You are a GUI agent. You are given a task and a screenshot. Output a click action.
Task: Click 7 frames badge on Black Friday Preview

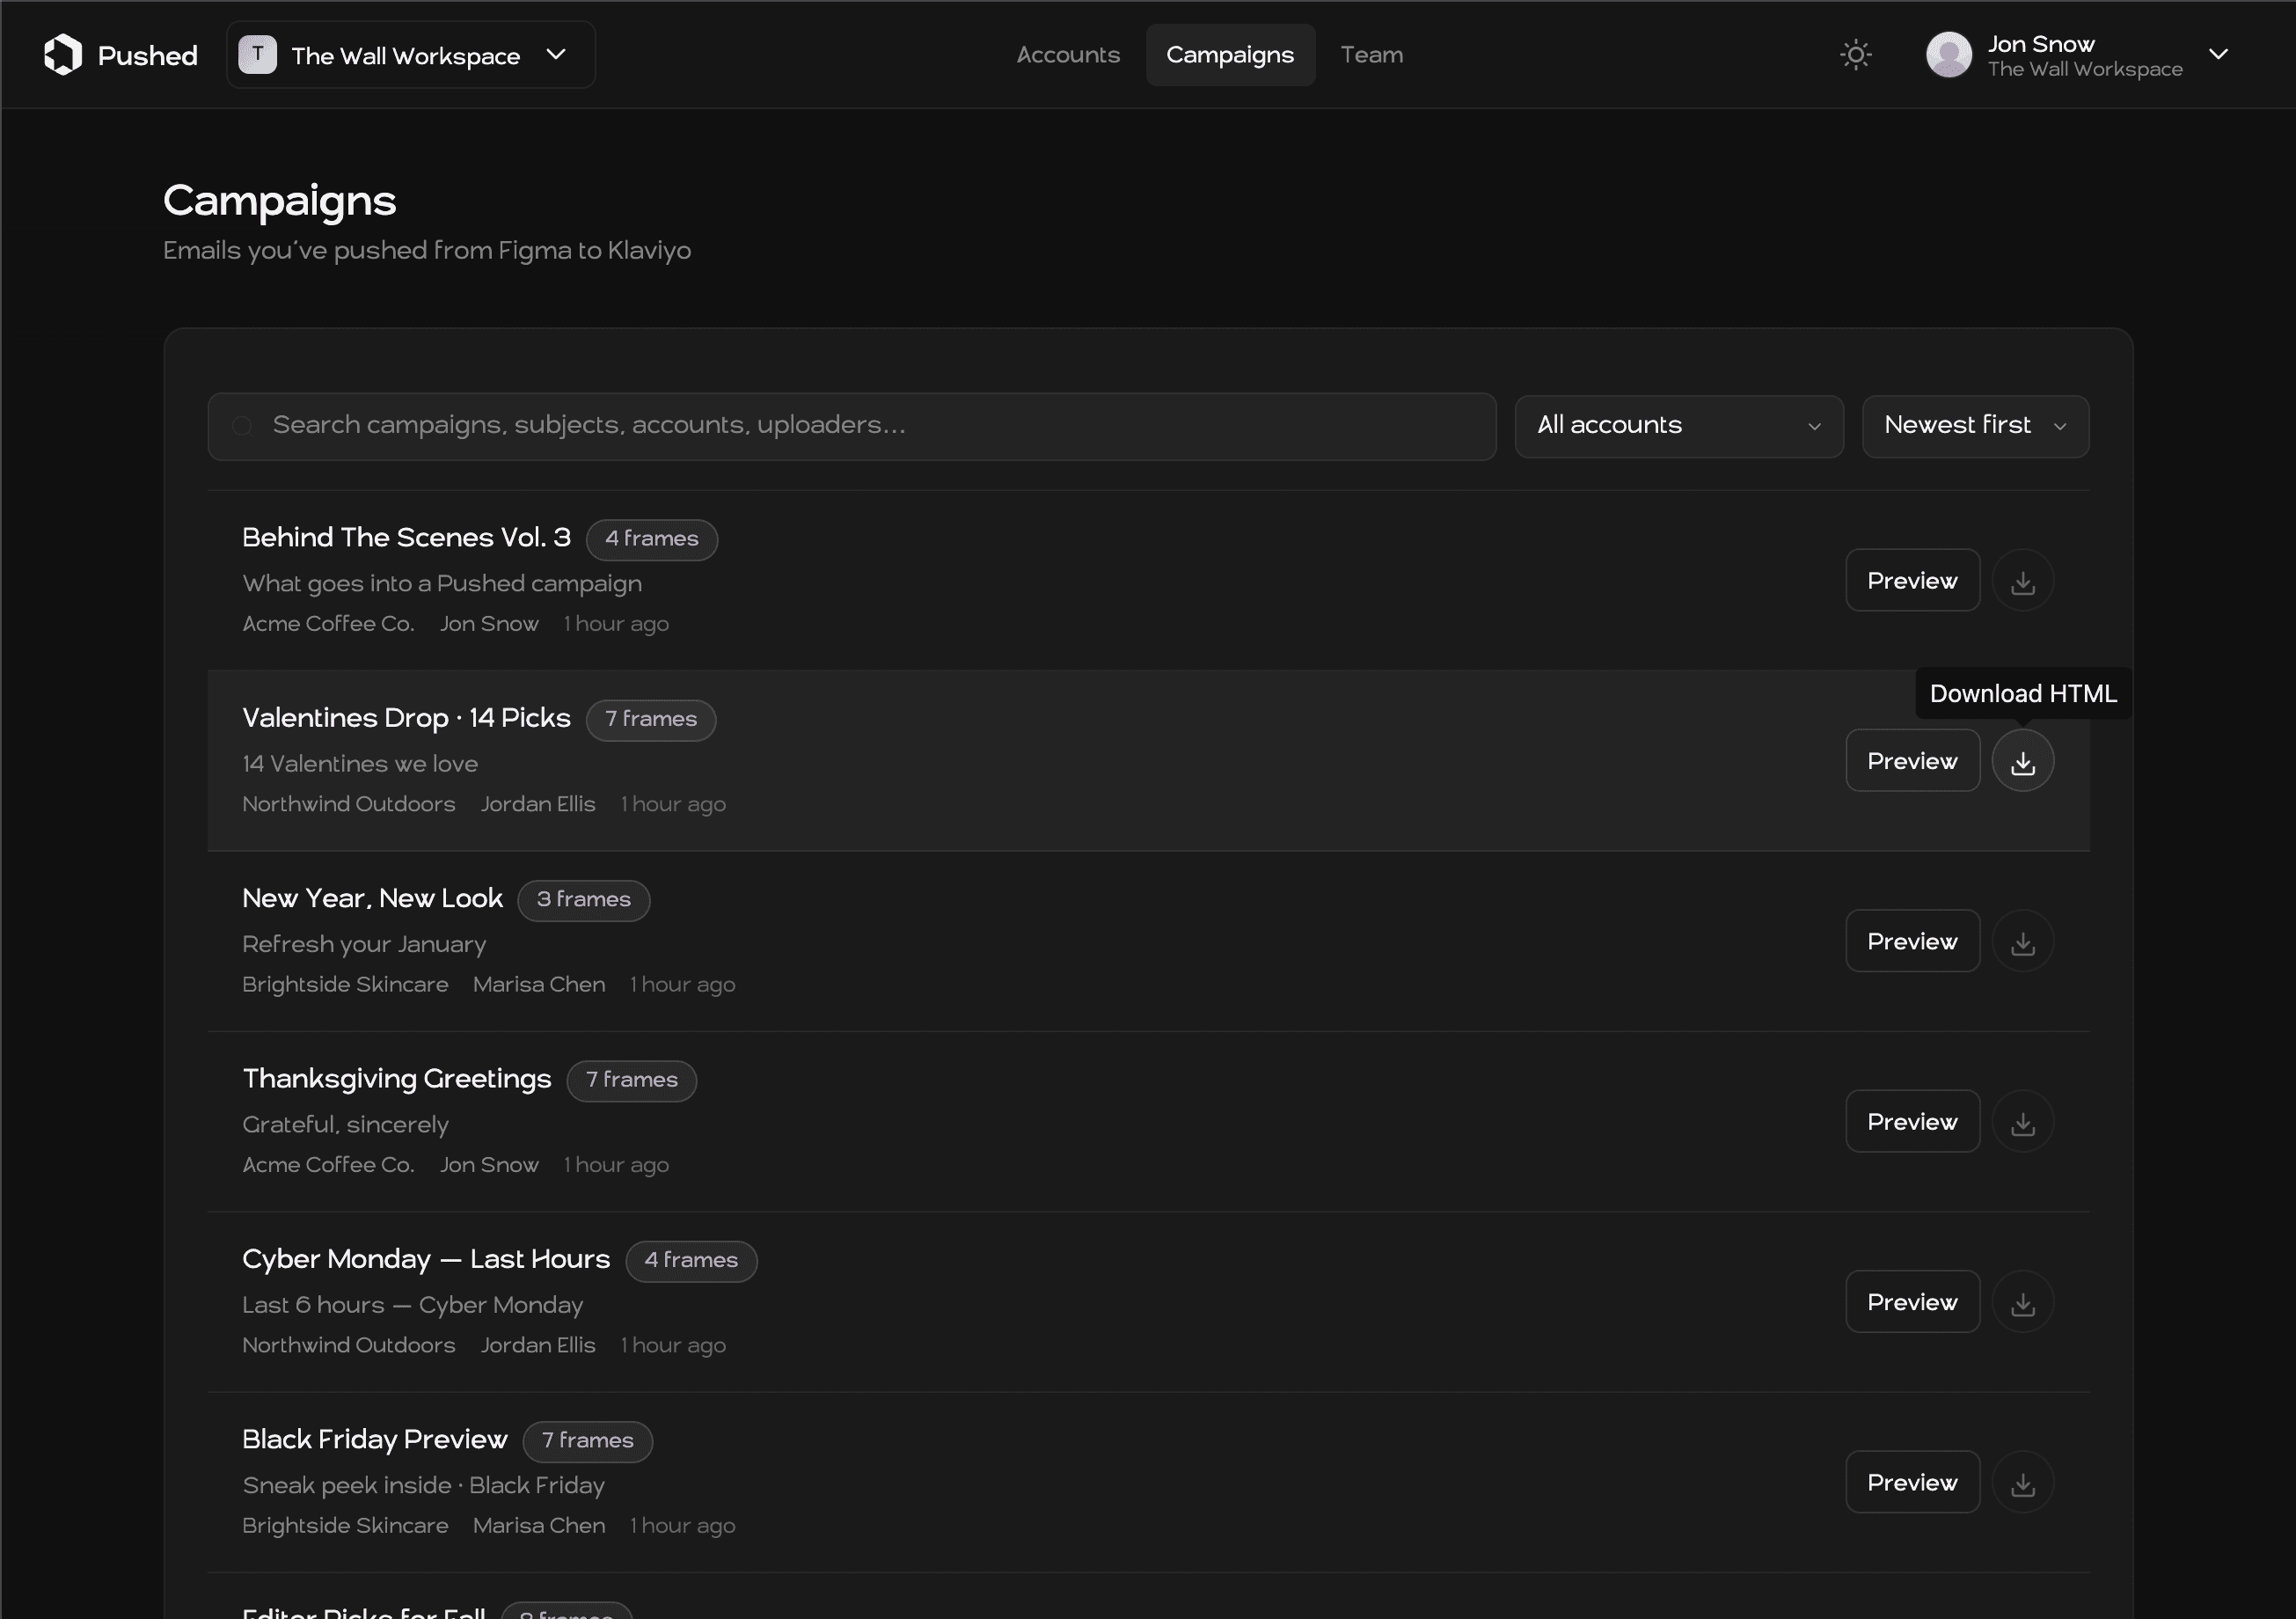587,1441
